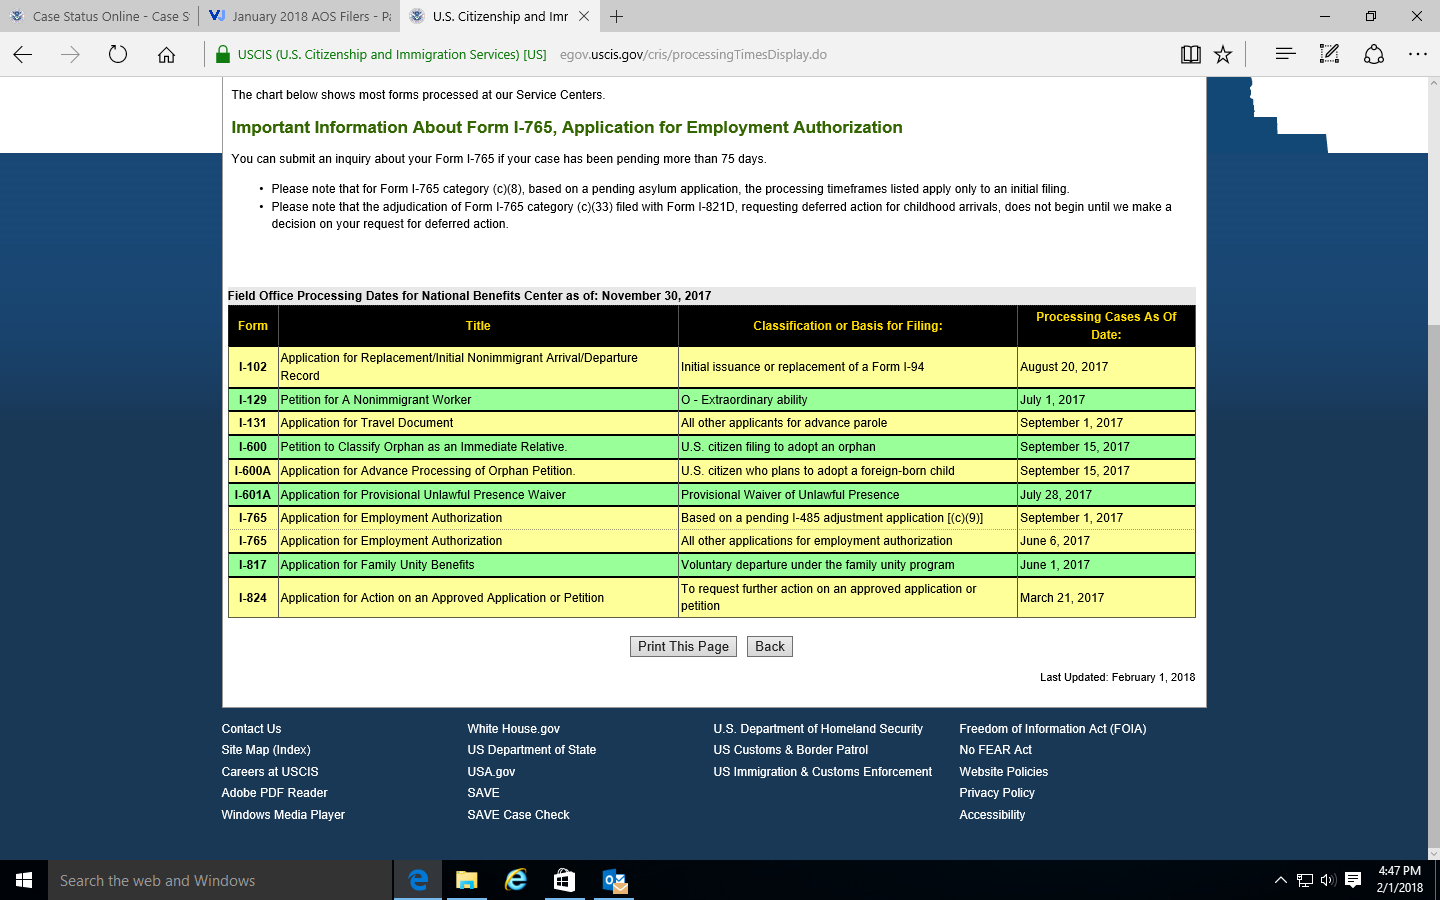Open Reading view book icon
Viewport: 1440px width, 900px height.
(1190, 55)
